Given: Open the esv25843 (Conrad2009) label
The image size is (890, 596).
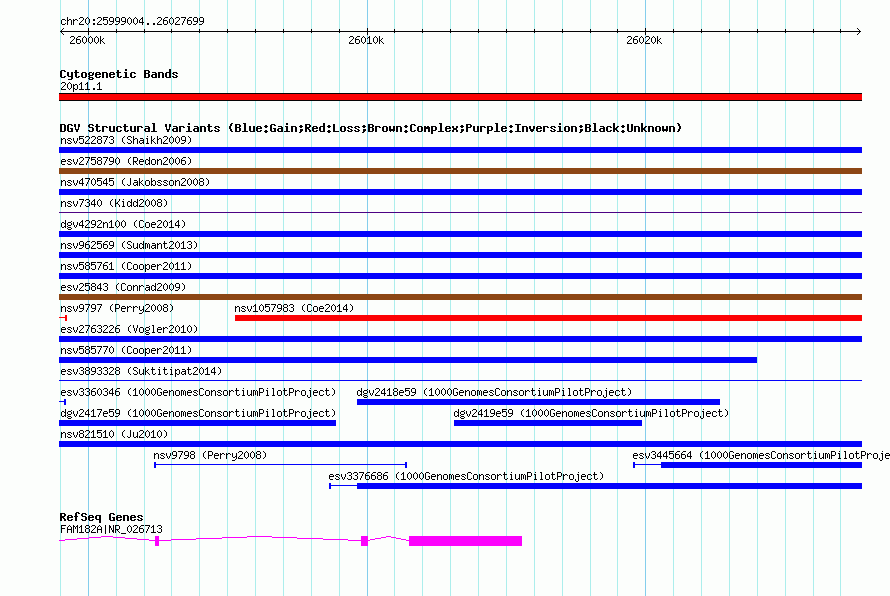Looking at the screenshot, I should 123,287.
